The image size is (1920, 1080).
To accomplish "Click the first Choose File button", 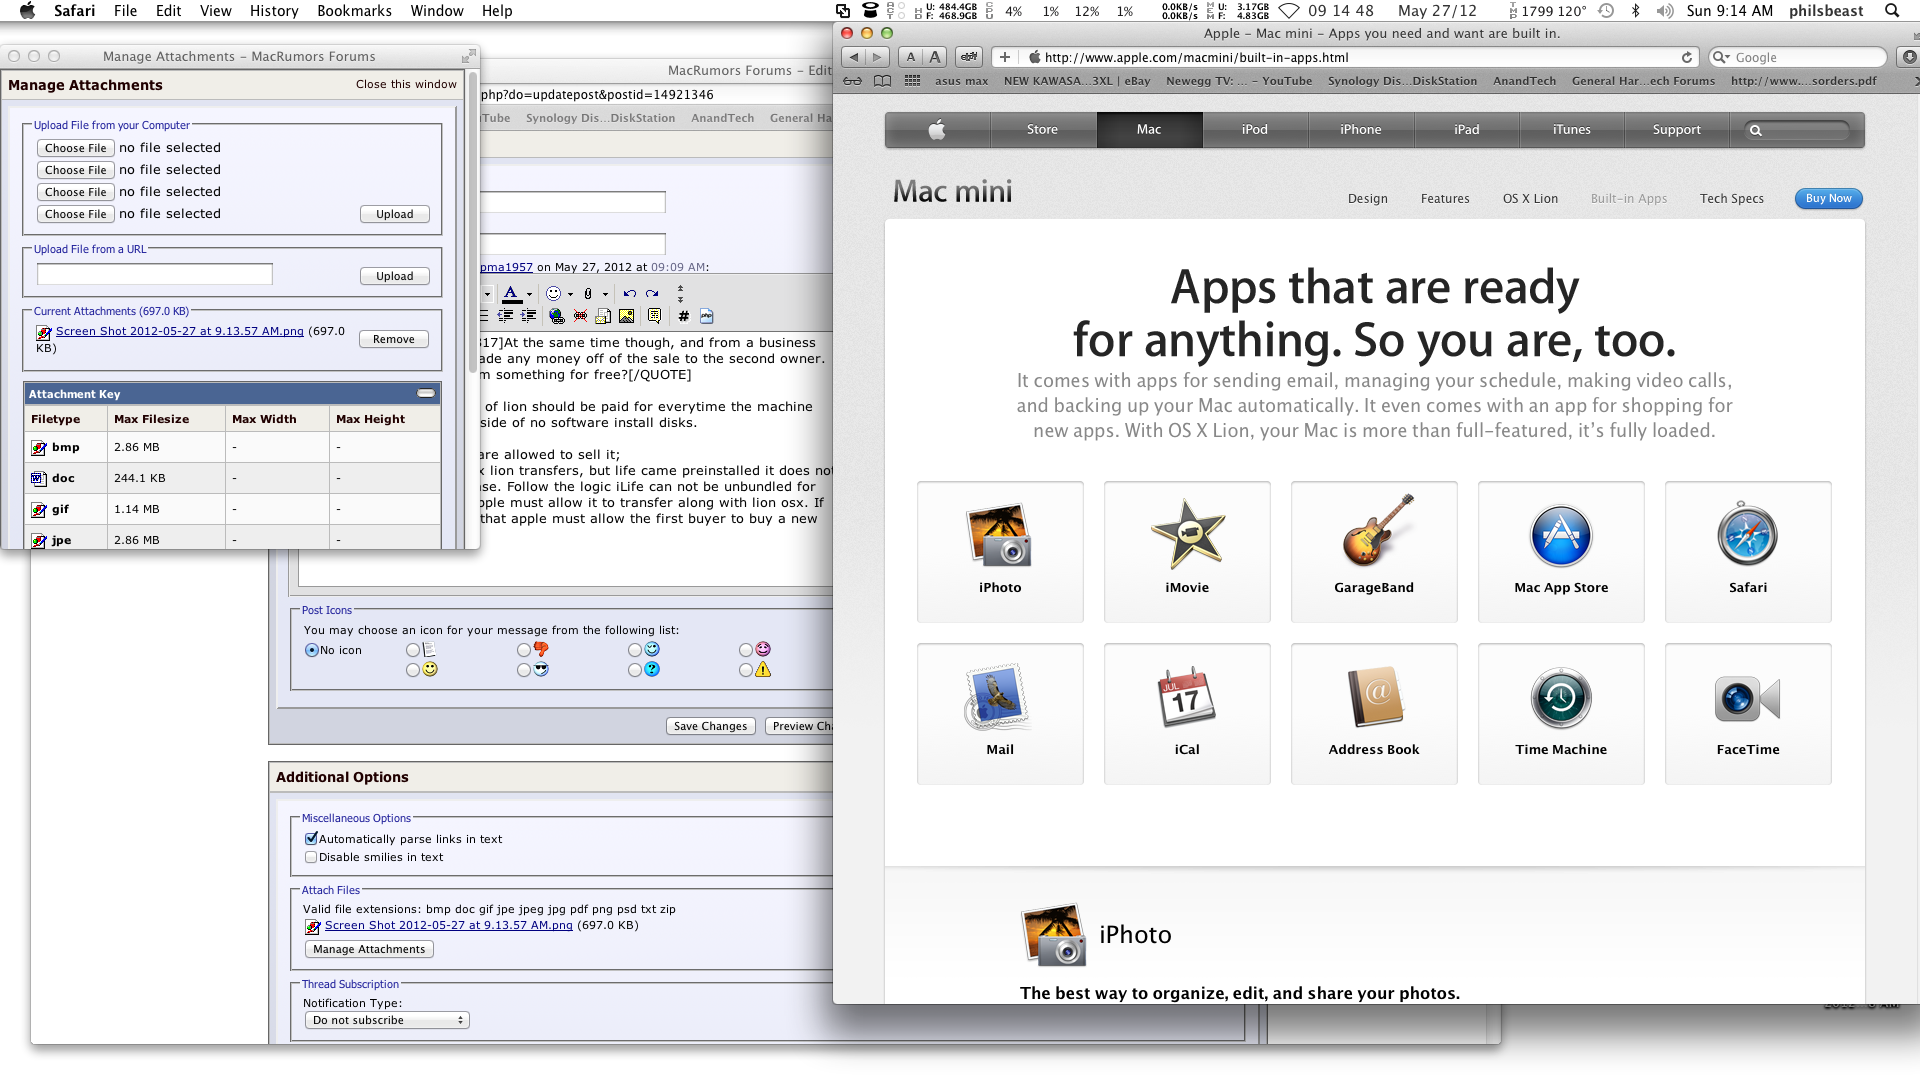I will point(75,148).
